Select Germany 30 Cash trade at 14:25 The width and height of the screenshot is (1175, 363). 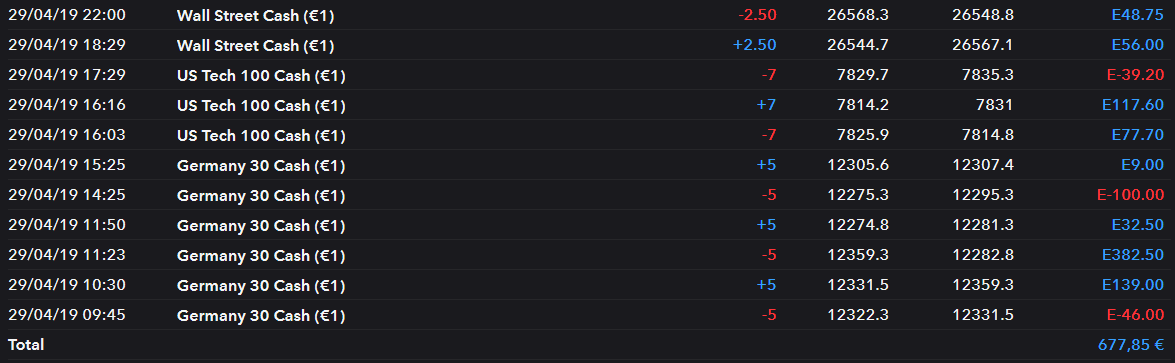pos(588,195)
